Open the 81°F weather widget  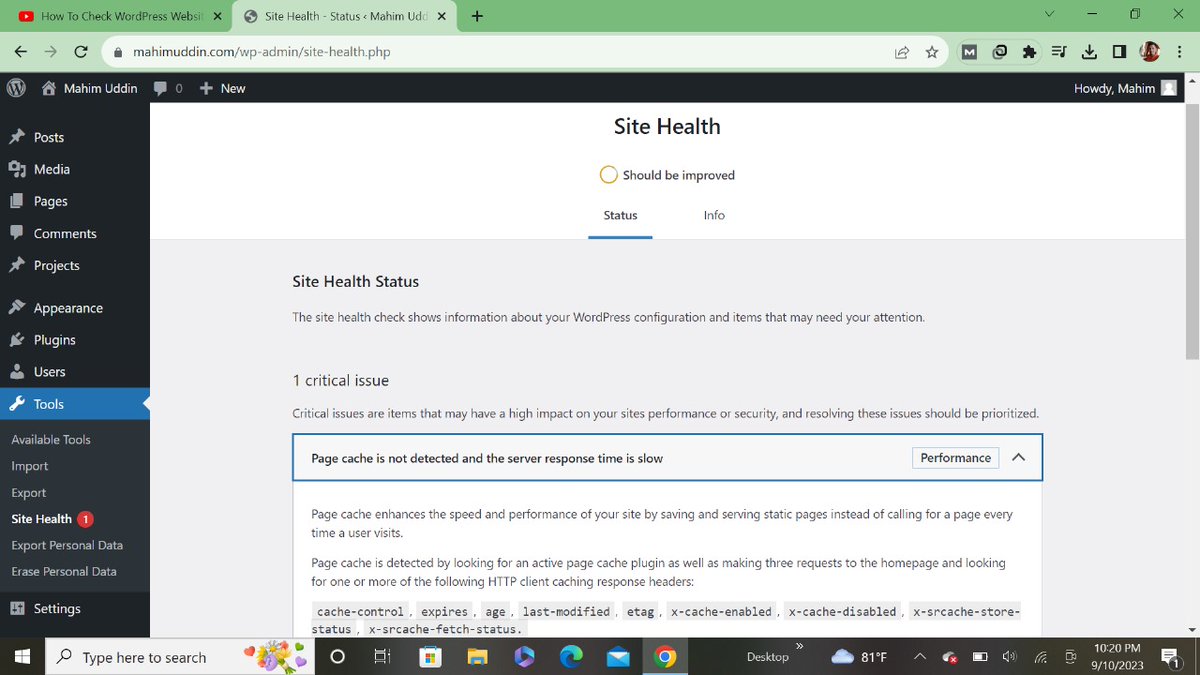click(860, 657)
